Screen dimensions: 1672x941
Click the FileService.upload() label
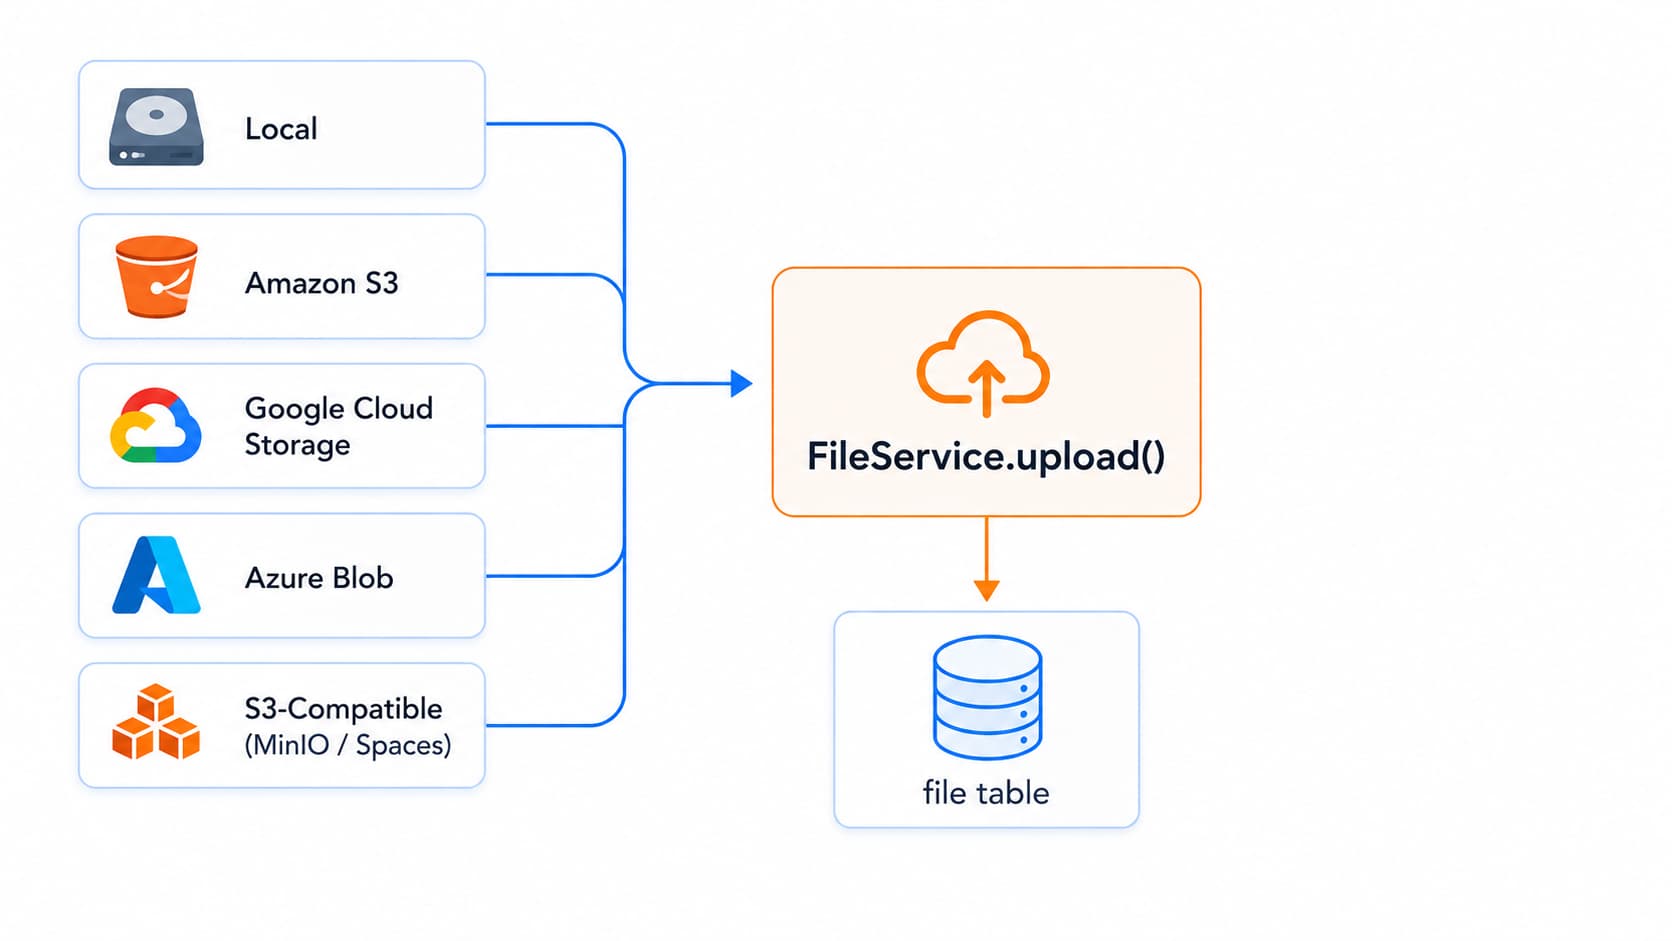coord(986,456)
